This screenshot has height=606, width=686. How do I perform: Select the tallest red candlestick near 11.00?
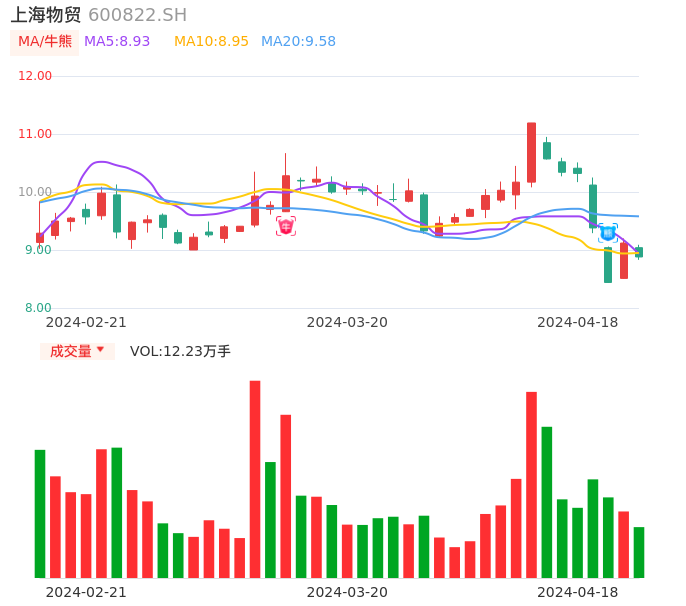coord(531,153)
